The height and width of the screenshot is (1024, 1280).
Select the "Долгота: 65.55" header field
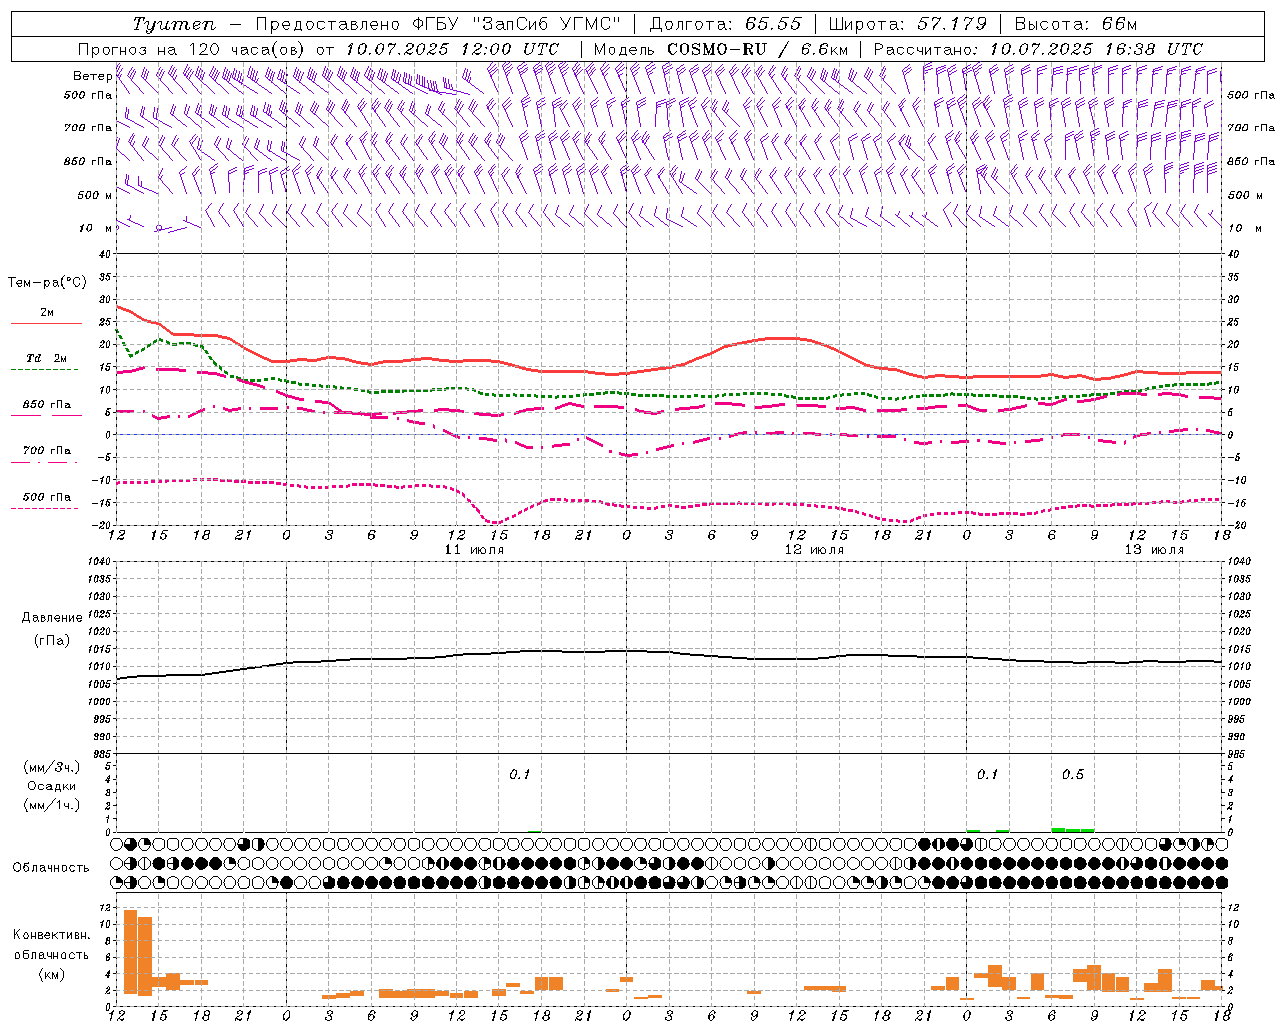(x=726, y=24)
